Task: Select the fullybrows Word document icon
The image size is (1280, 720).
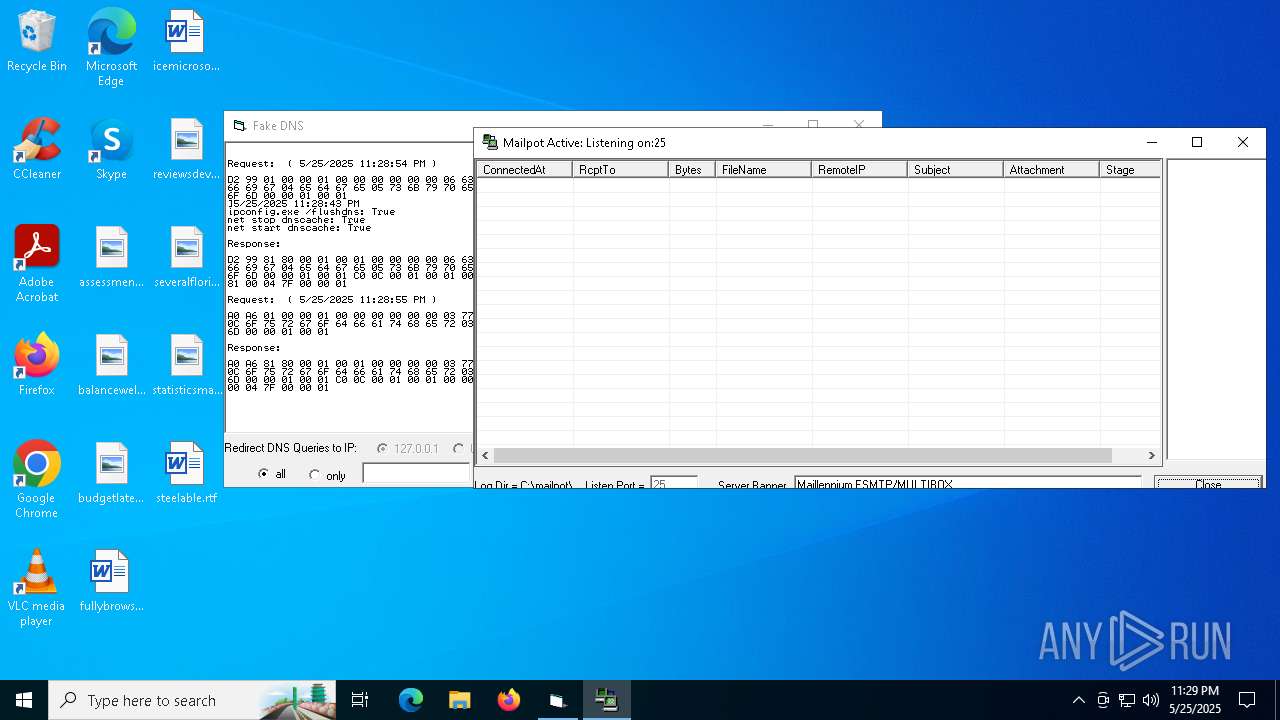Action: coord(111,581)
